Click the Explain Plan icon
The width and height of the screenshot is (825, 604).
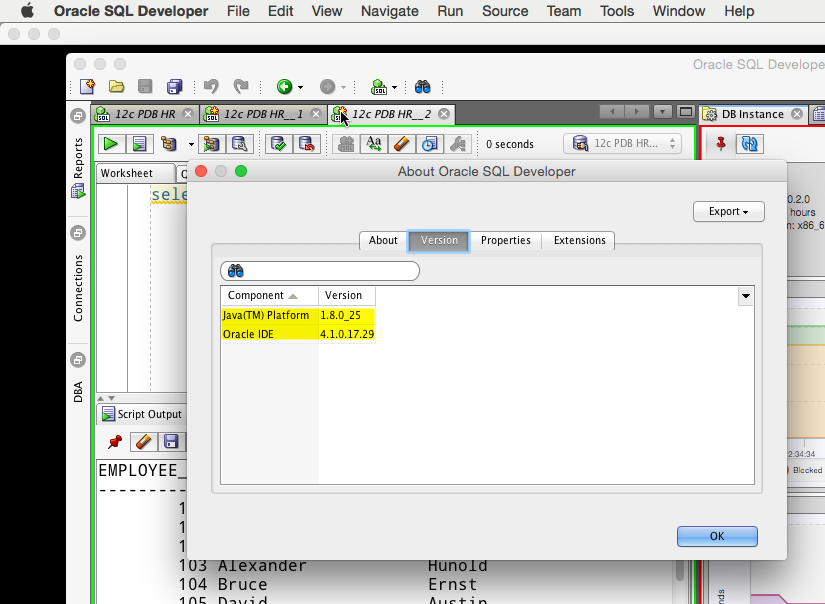169,144
